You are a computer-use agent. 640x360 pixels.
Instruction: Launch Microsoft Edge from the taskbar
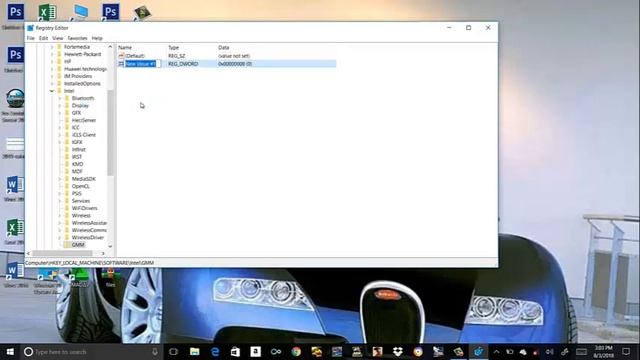[215, 351]
